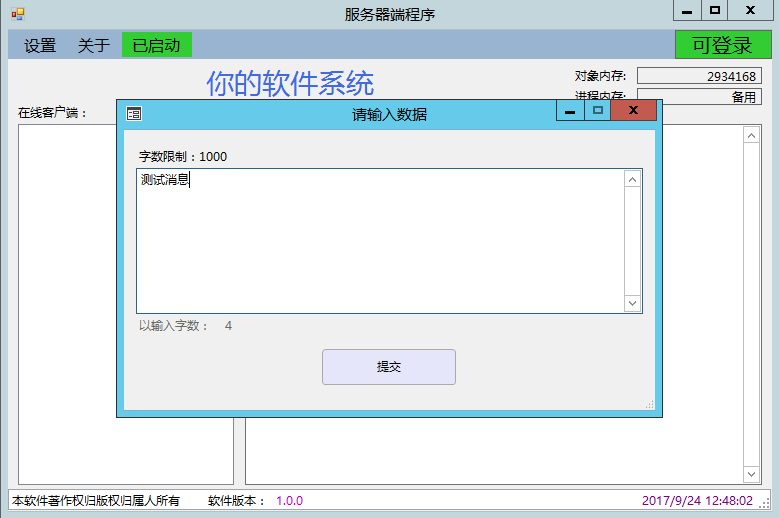The image size is (779, 518).
Task: Click the 服务器端程序 application icon in title bar
Action: coord(17,14)
